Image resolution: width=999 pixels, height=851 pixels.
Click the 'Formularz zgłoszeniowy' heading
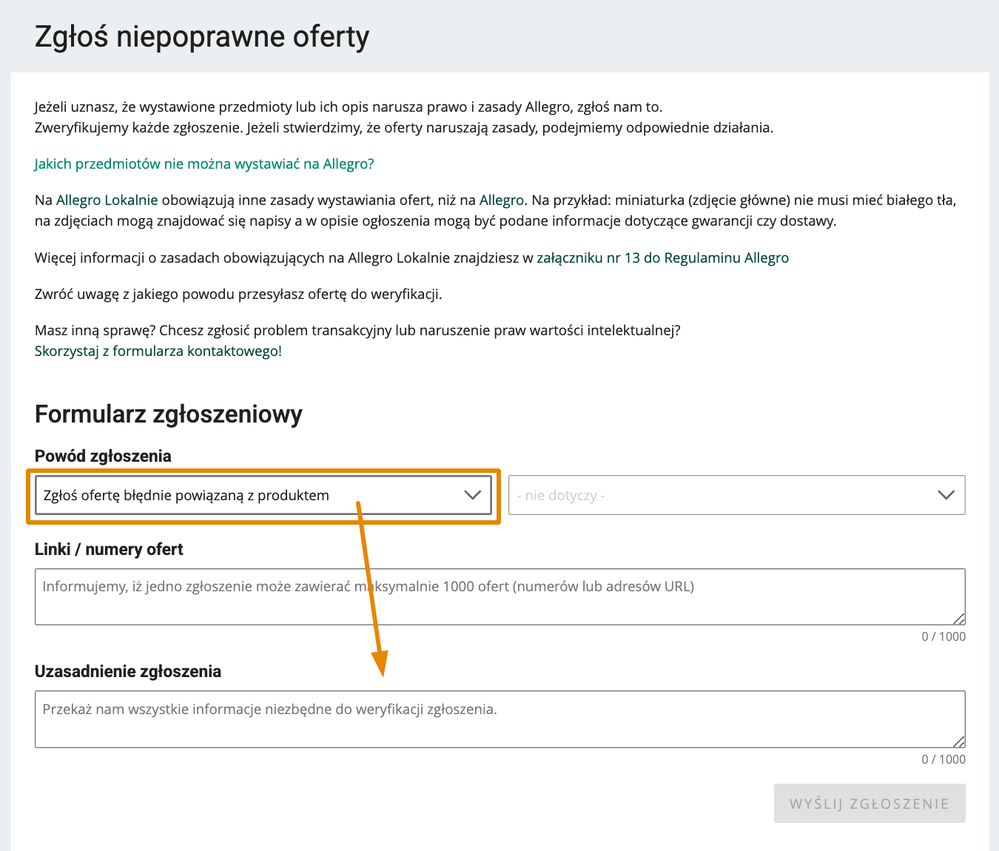click(x=168, y=414)
